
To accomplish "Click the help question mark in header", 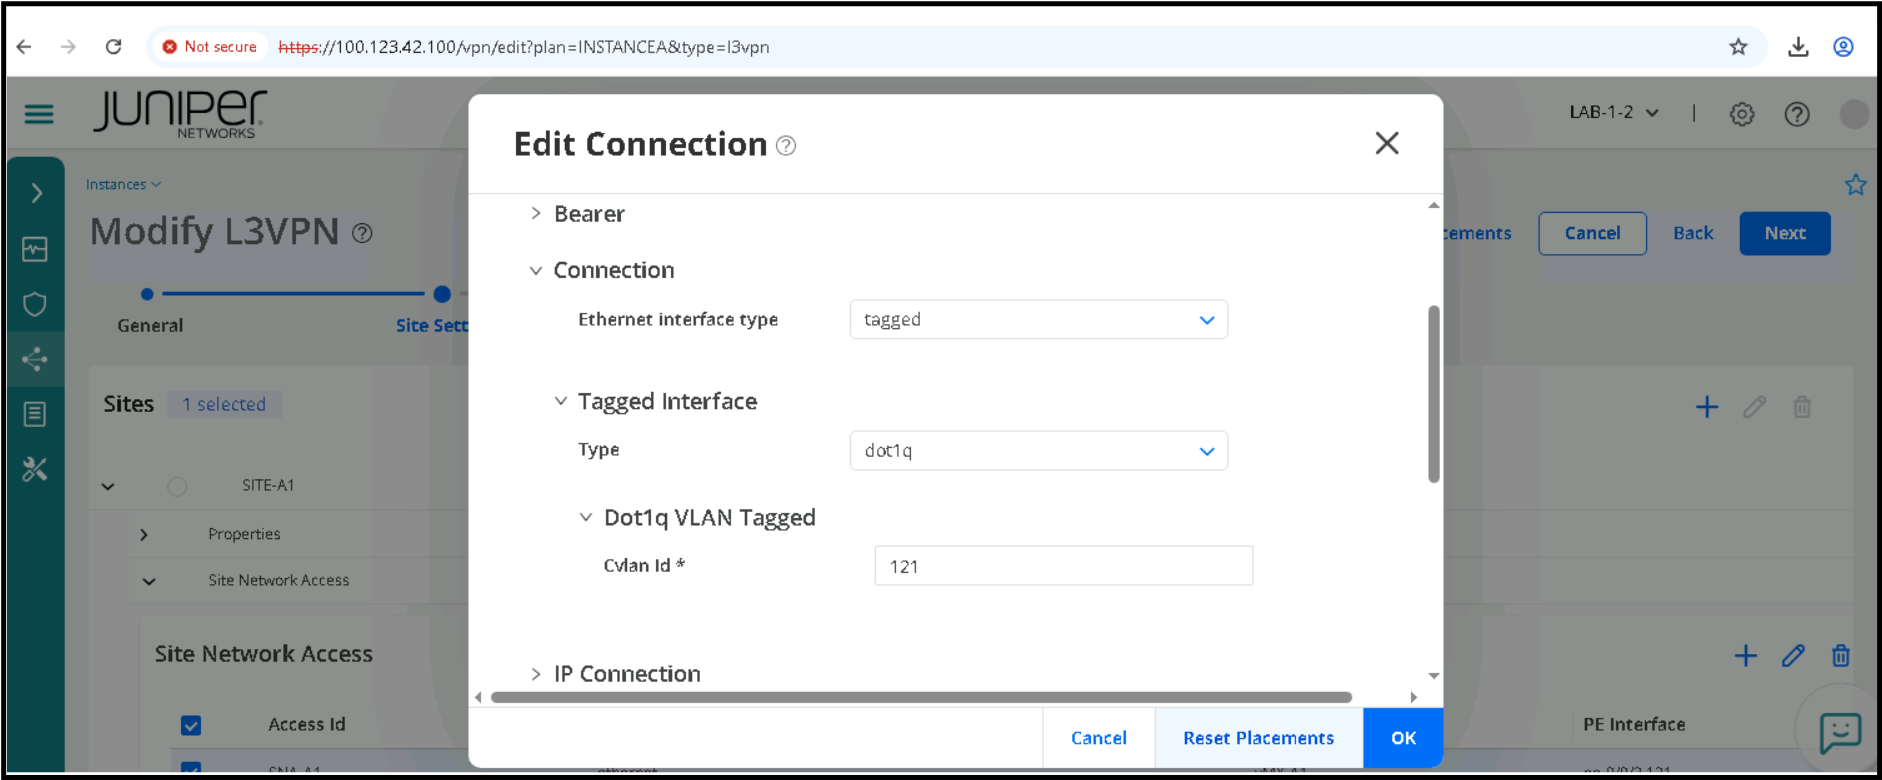I will point(1797,114).
